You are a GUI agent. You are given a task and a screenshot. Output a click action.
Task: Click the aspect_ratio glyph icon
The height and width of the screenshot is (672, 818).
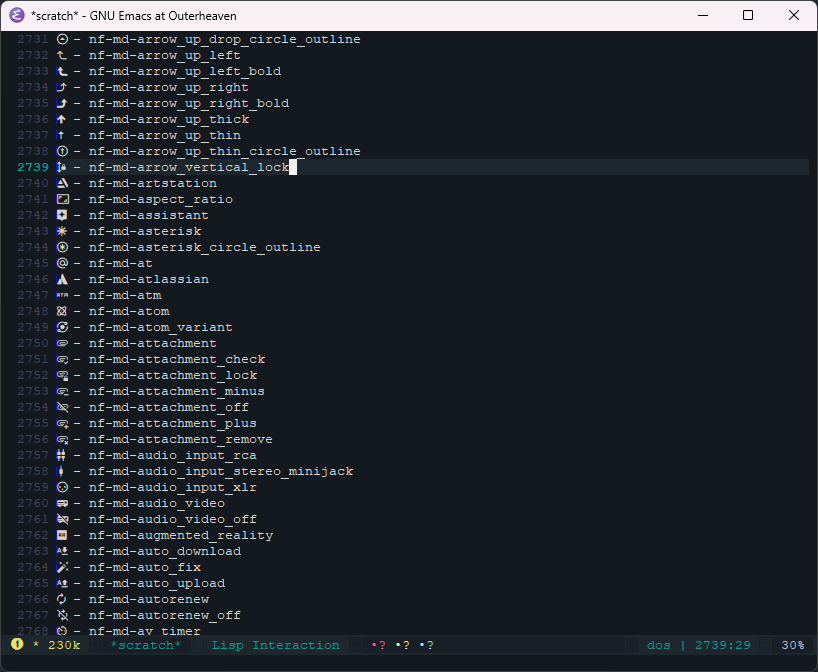(x=62, y=199)
